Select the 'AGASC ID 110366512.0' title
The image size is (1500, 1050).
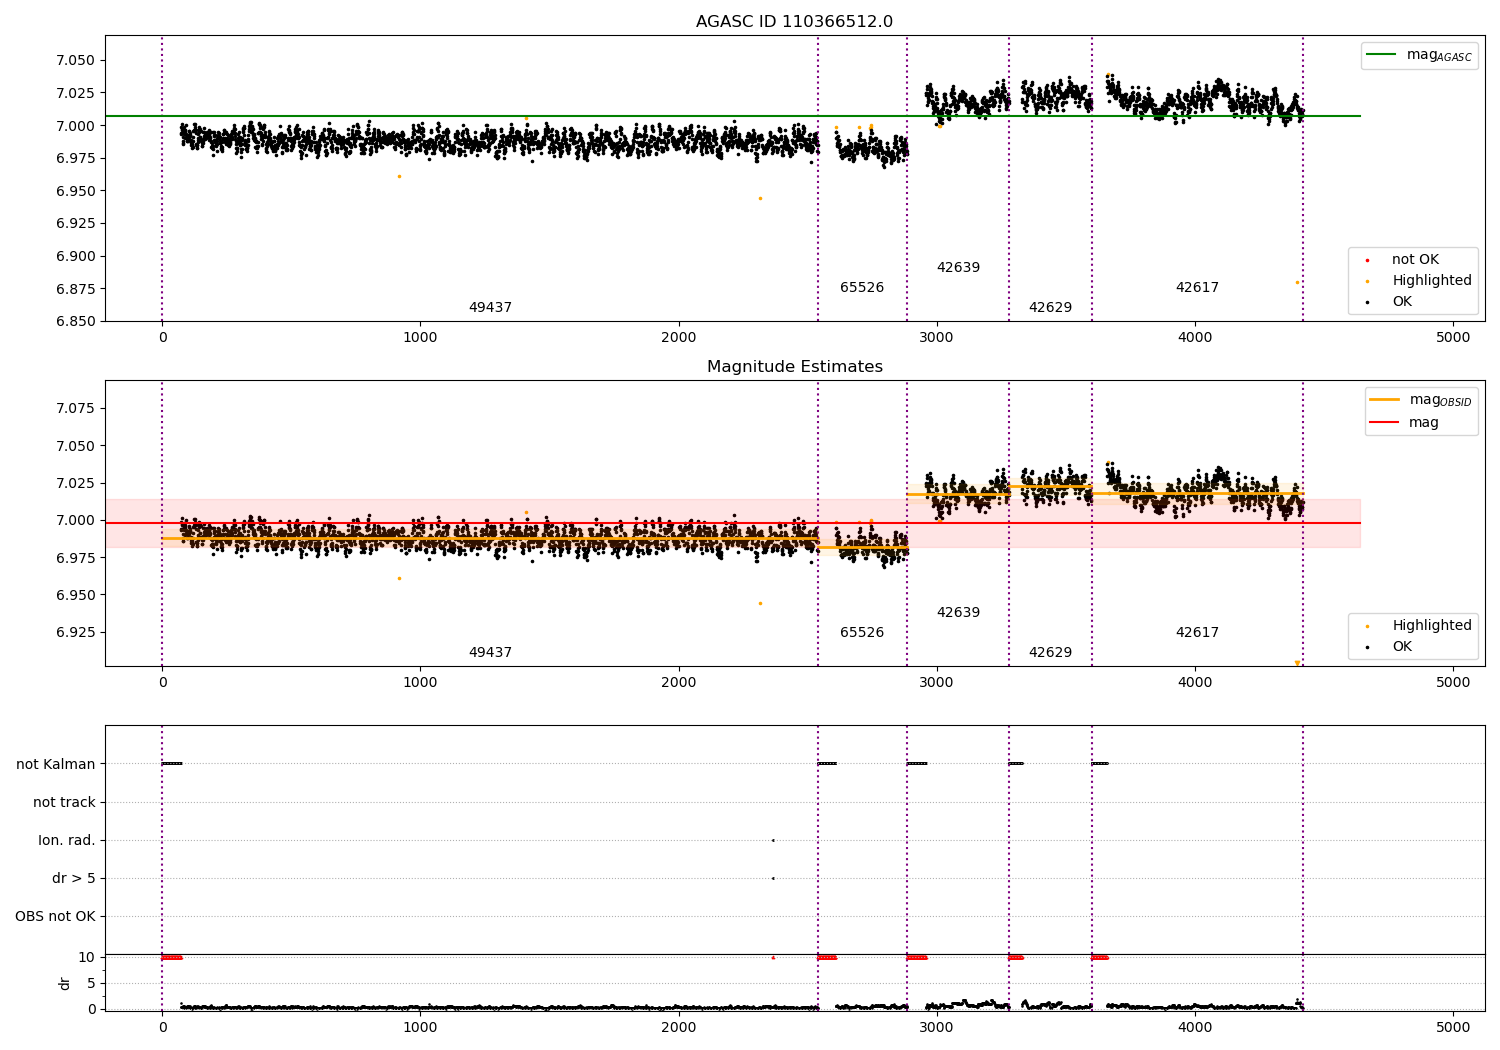[794, 22]
